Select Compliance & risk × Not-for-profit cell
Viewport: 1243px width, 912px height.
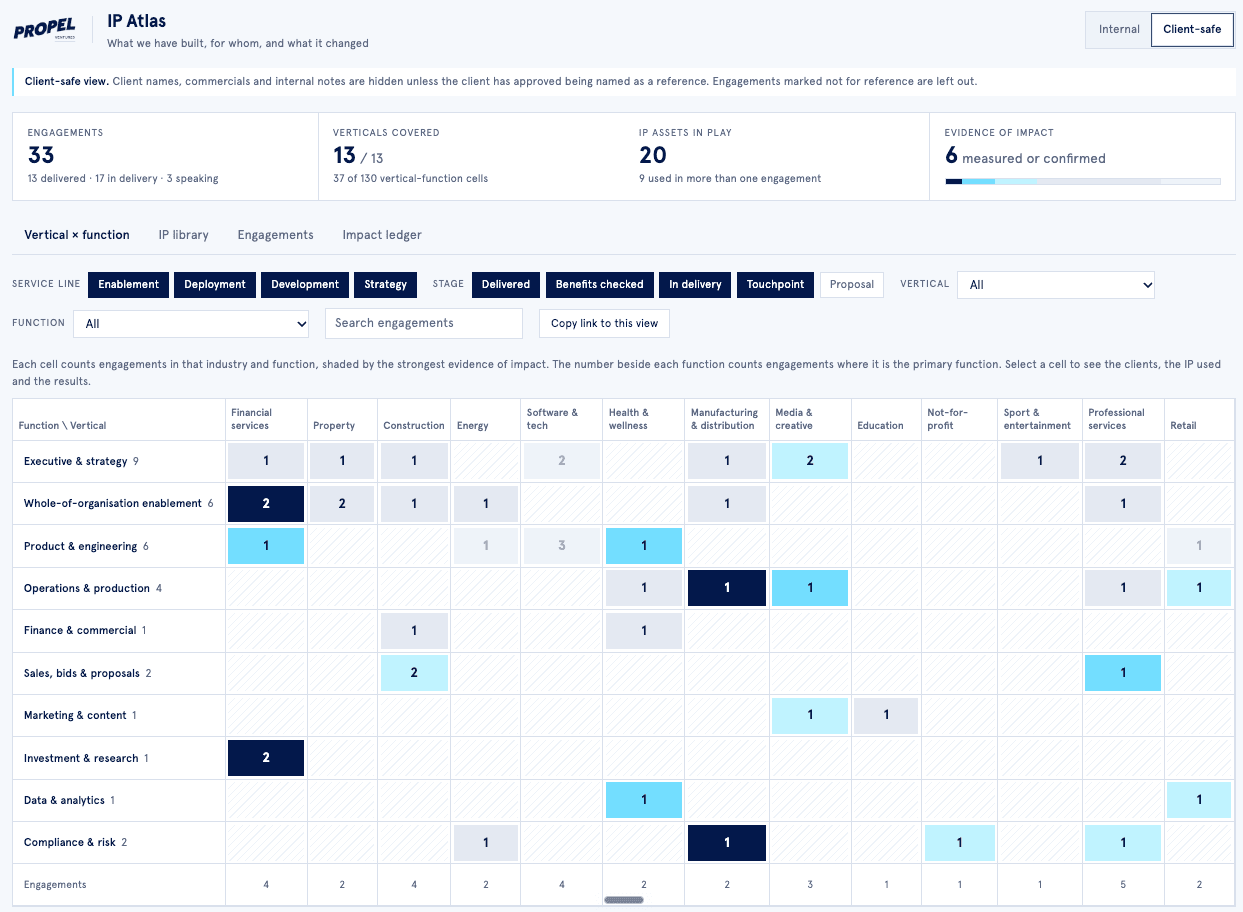pos(960,842)
